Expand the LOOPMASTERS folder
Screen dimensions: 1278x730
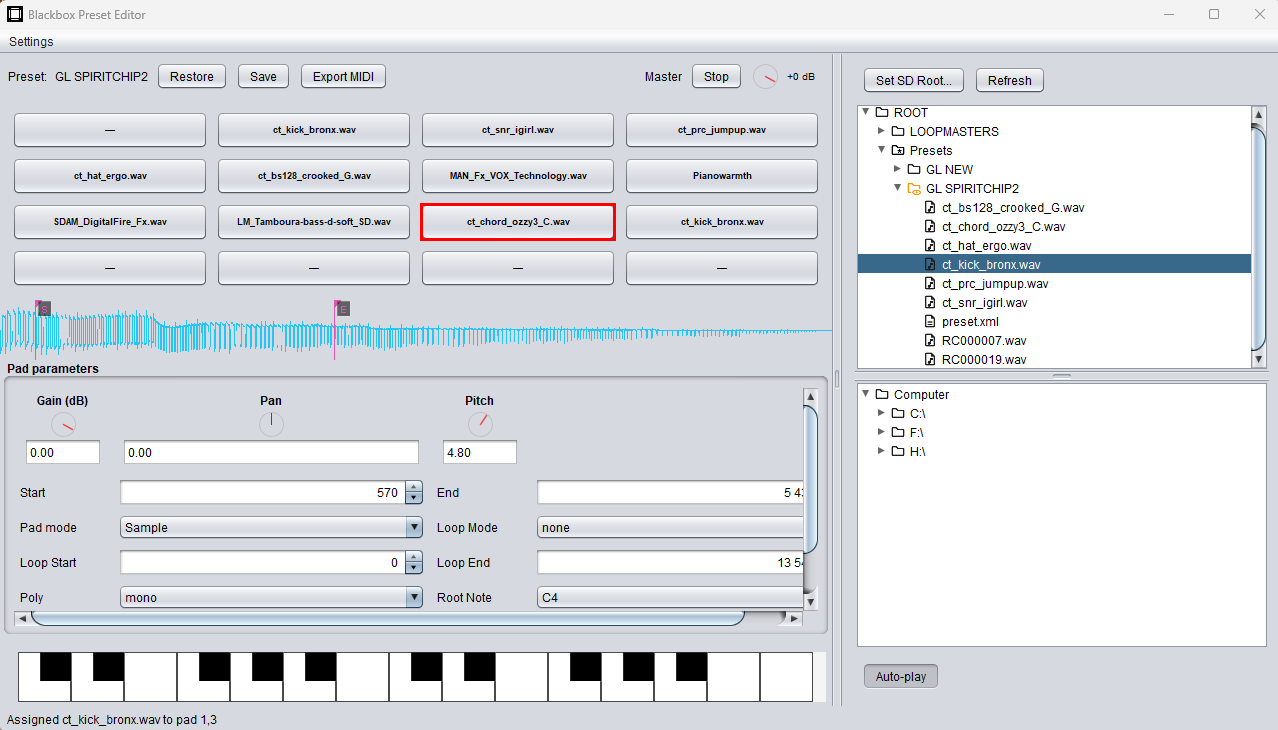click(881, 132)
